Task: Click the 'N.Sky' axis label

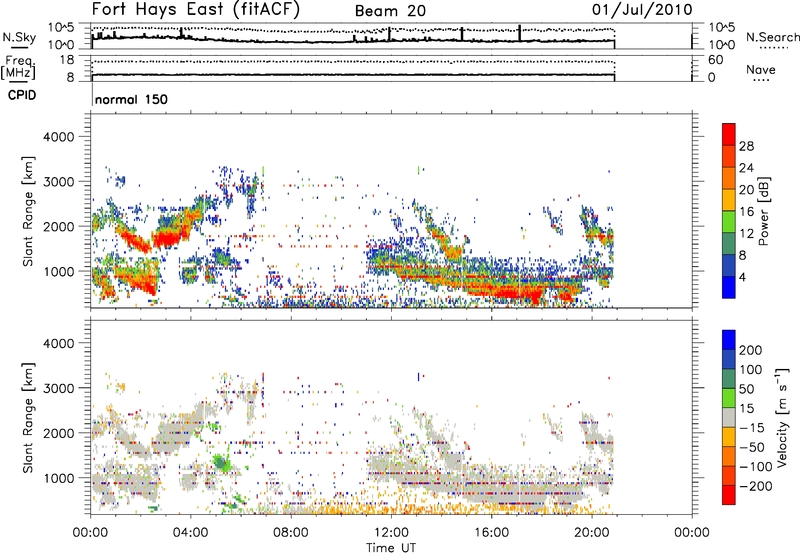Action: [x=19, y=37]
